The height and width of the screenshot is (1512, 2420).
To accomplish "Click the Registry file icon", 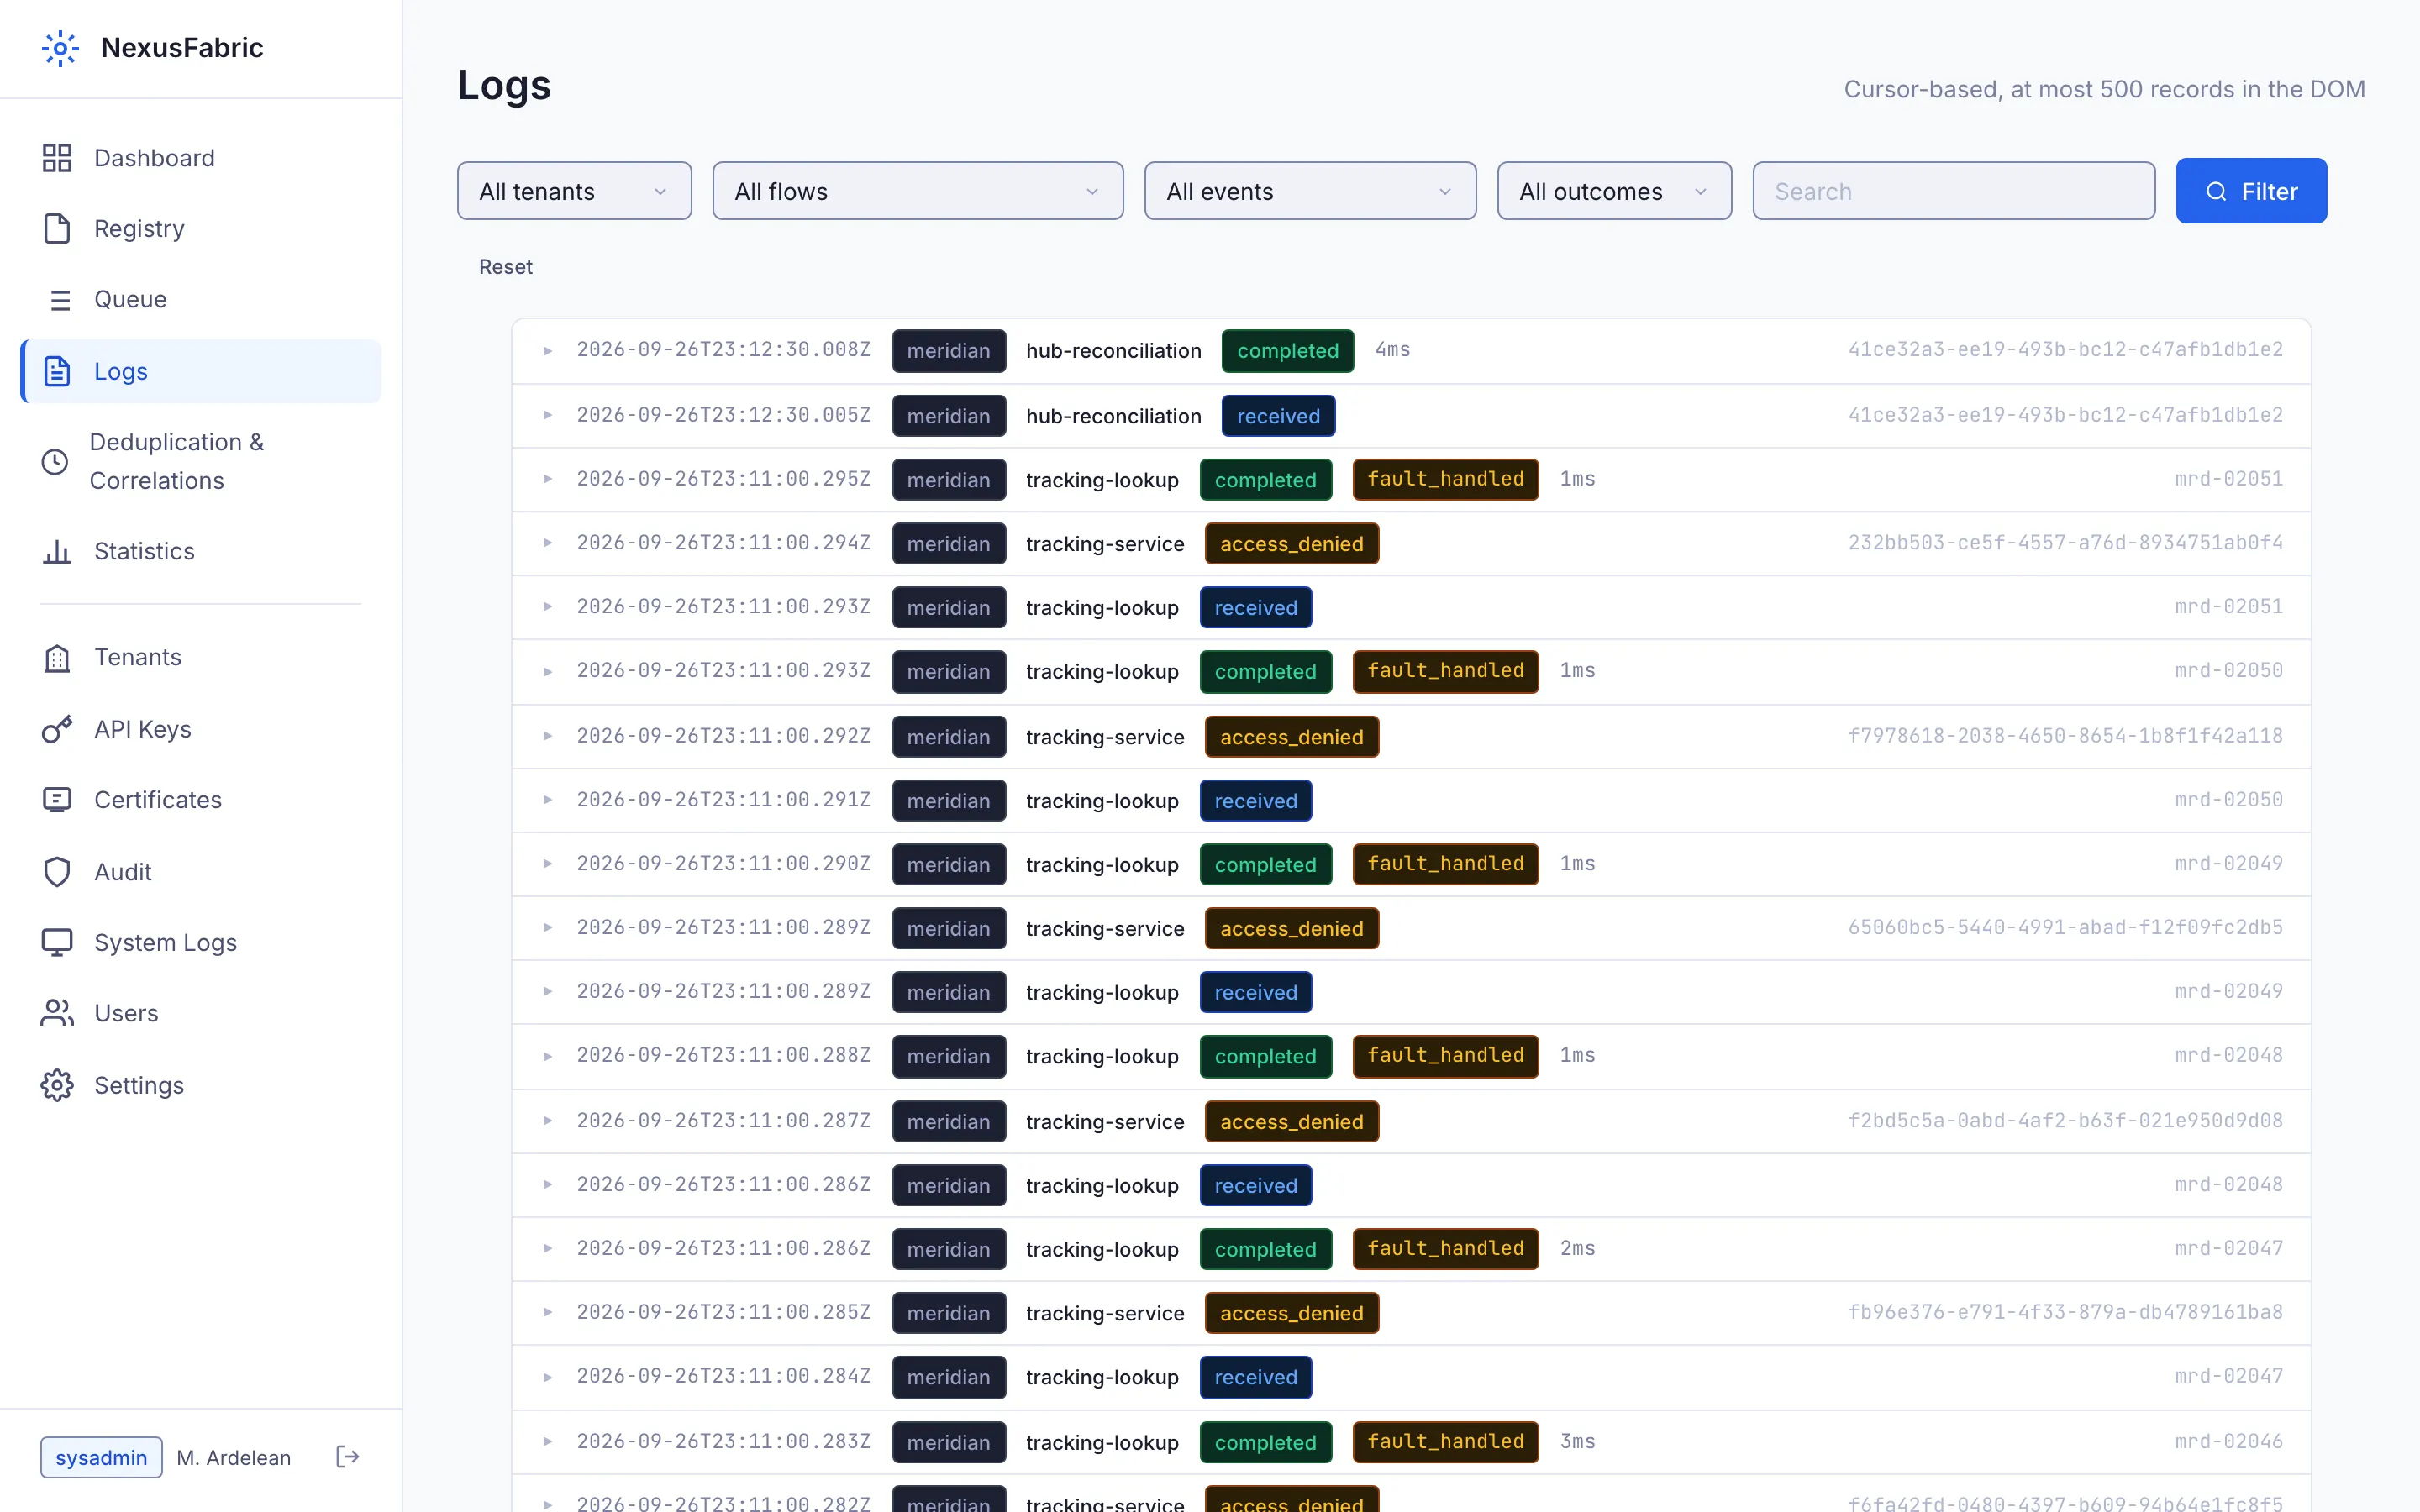I will [57, 228].
